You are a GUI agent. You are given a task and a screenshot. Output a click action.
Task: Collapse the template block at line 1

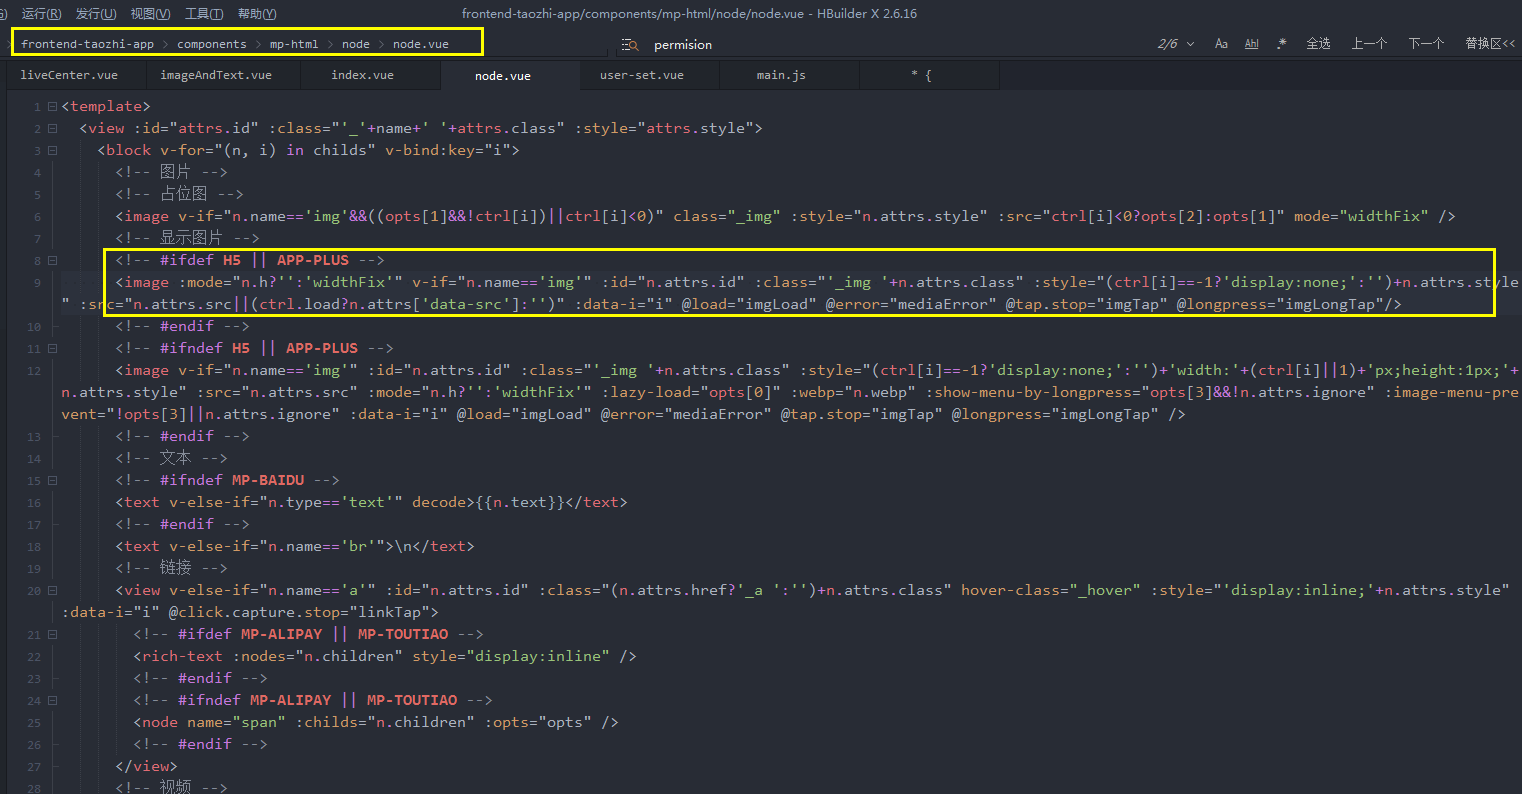pos(52,106)
